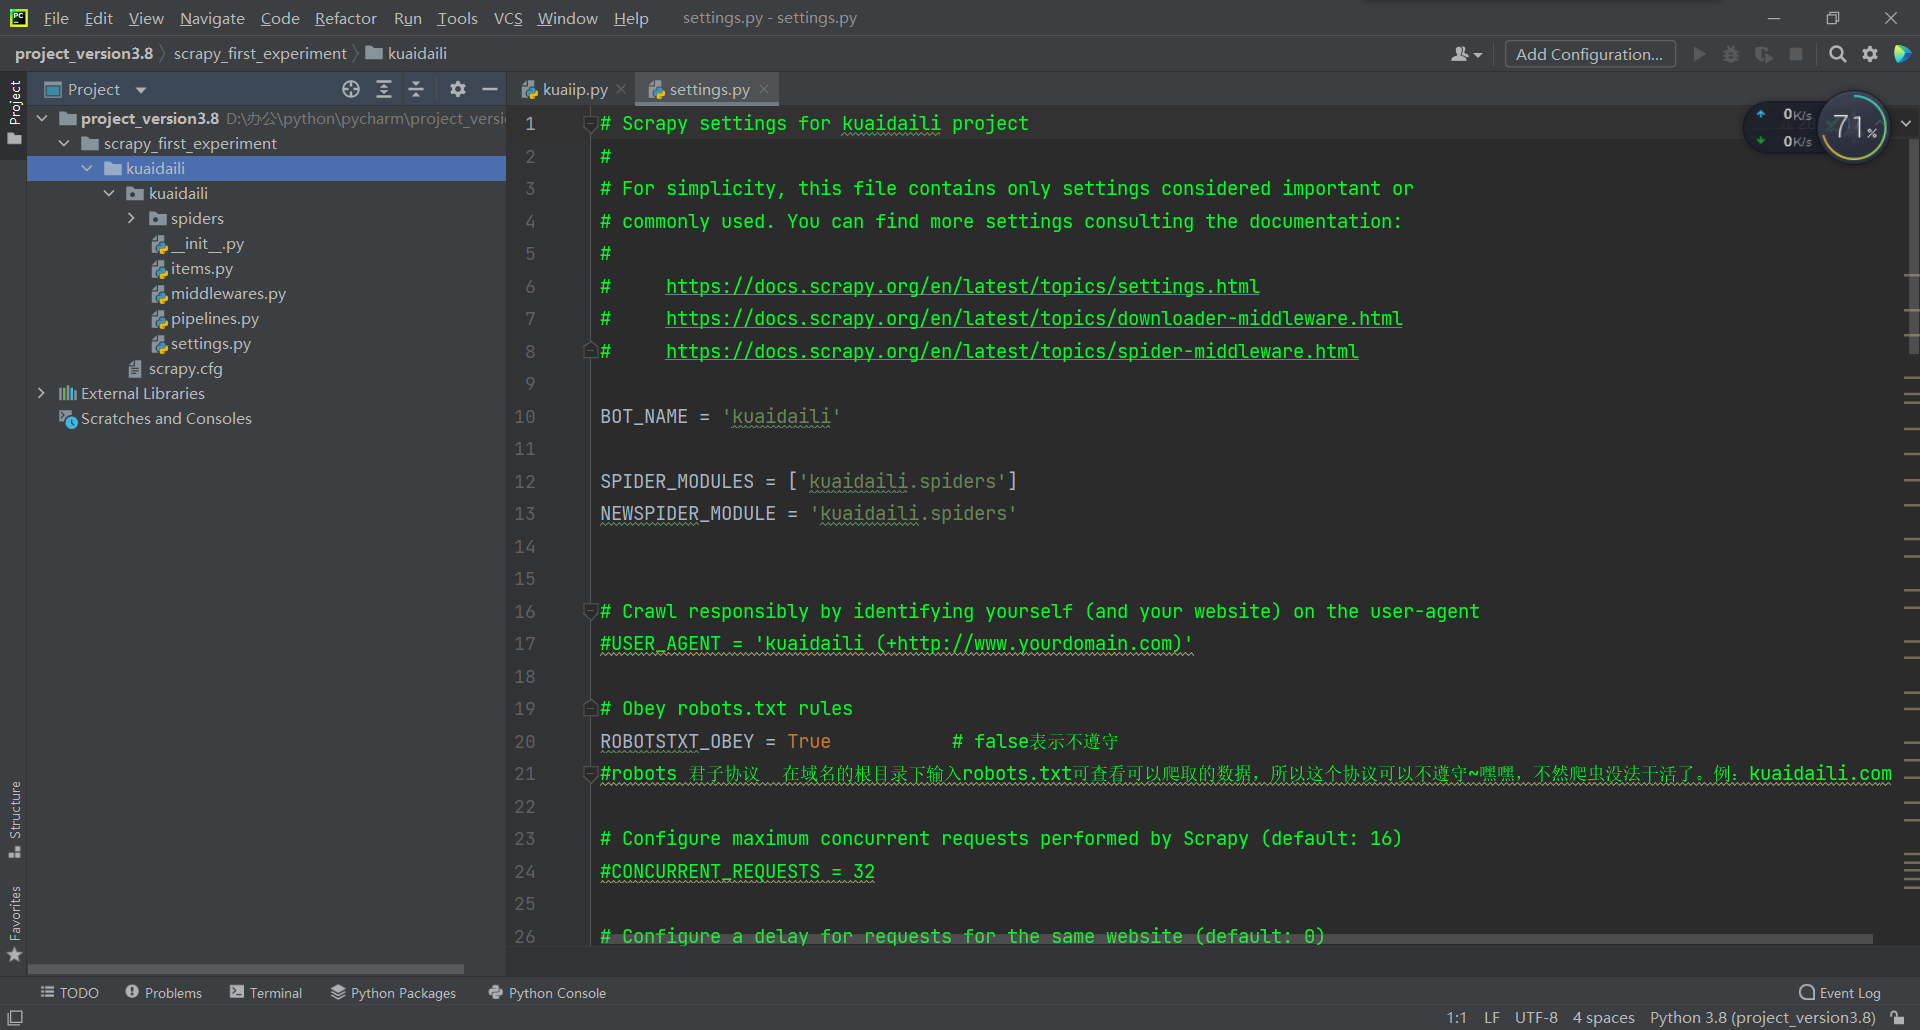Collapse scrapy_first_experiment folder
This screenshot has height=1030, width=1920.
[64, 143]
